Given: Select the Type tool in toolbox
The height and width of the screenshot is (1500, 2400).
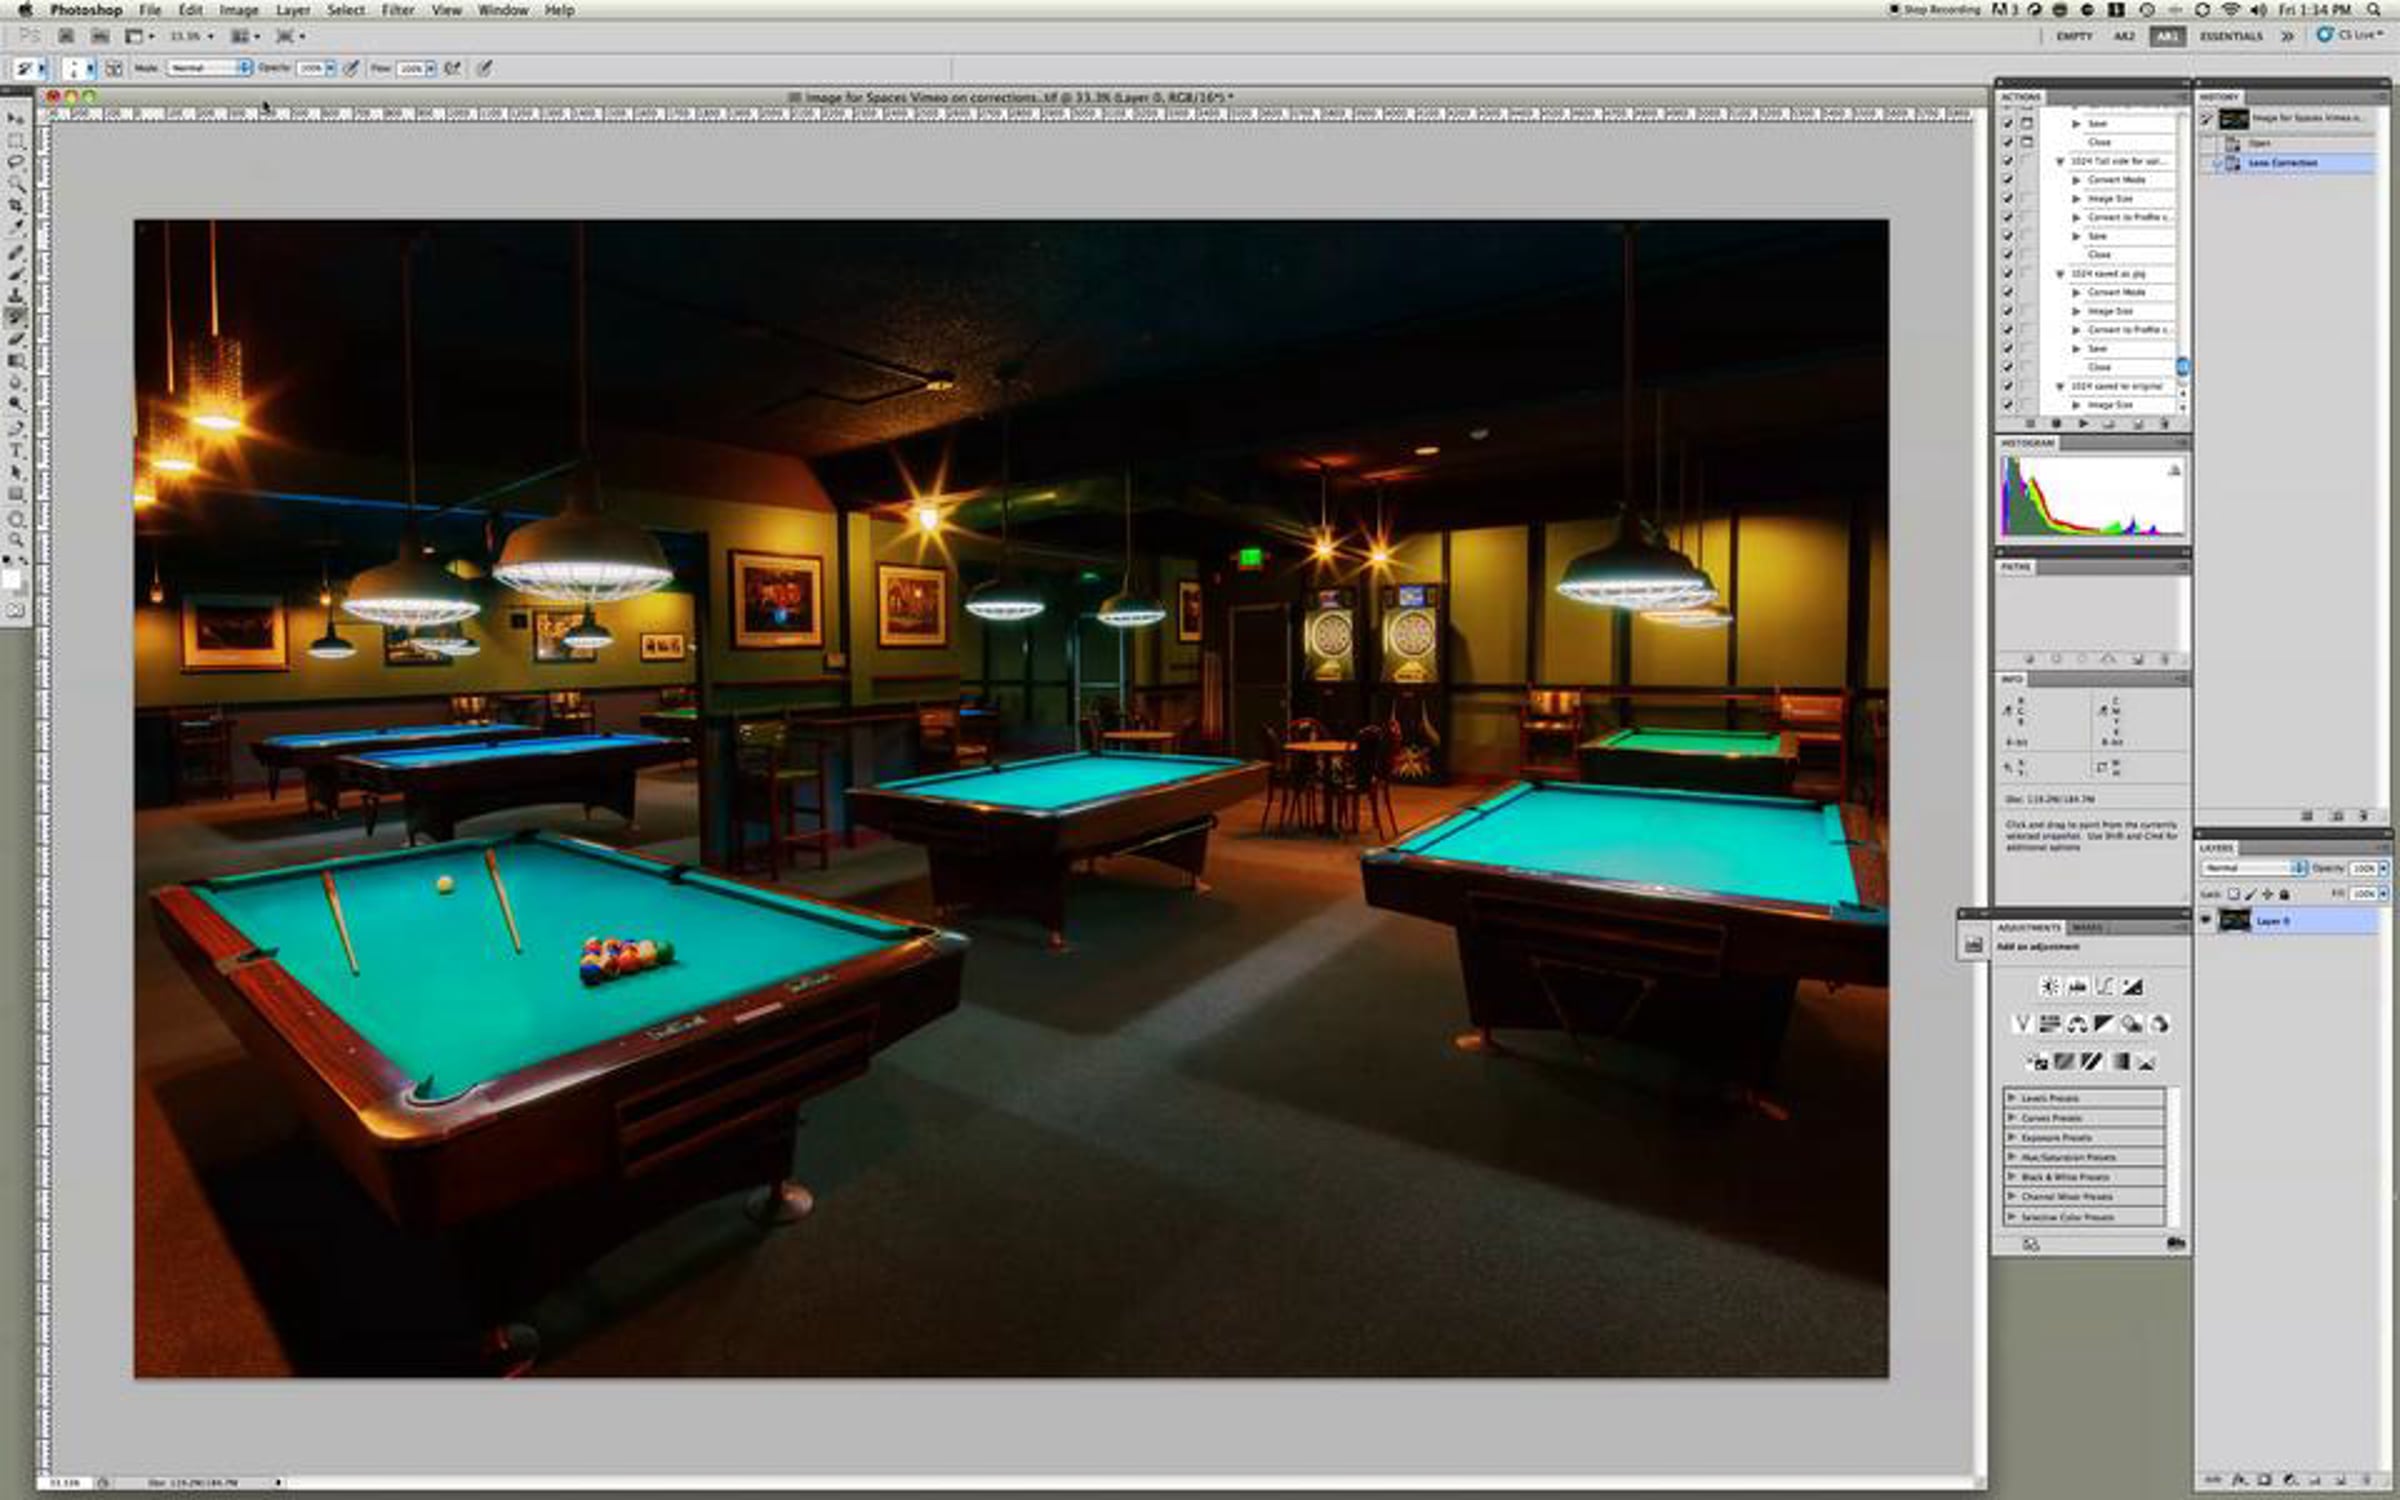Looking at the screenshot, I should coord(16,450).
